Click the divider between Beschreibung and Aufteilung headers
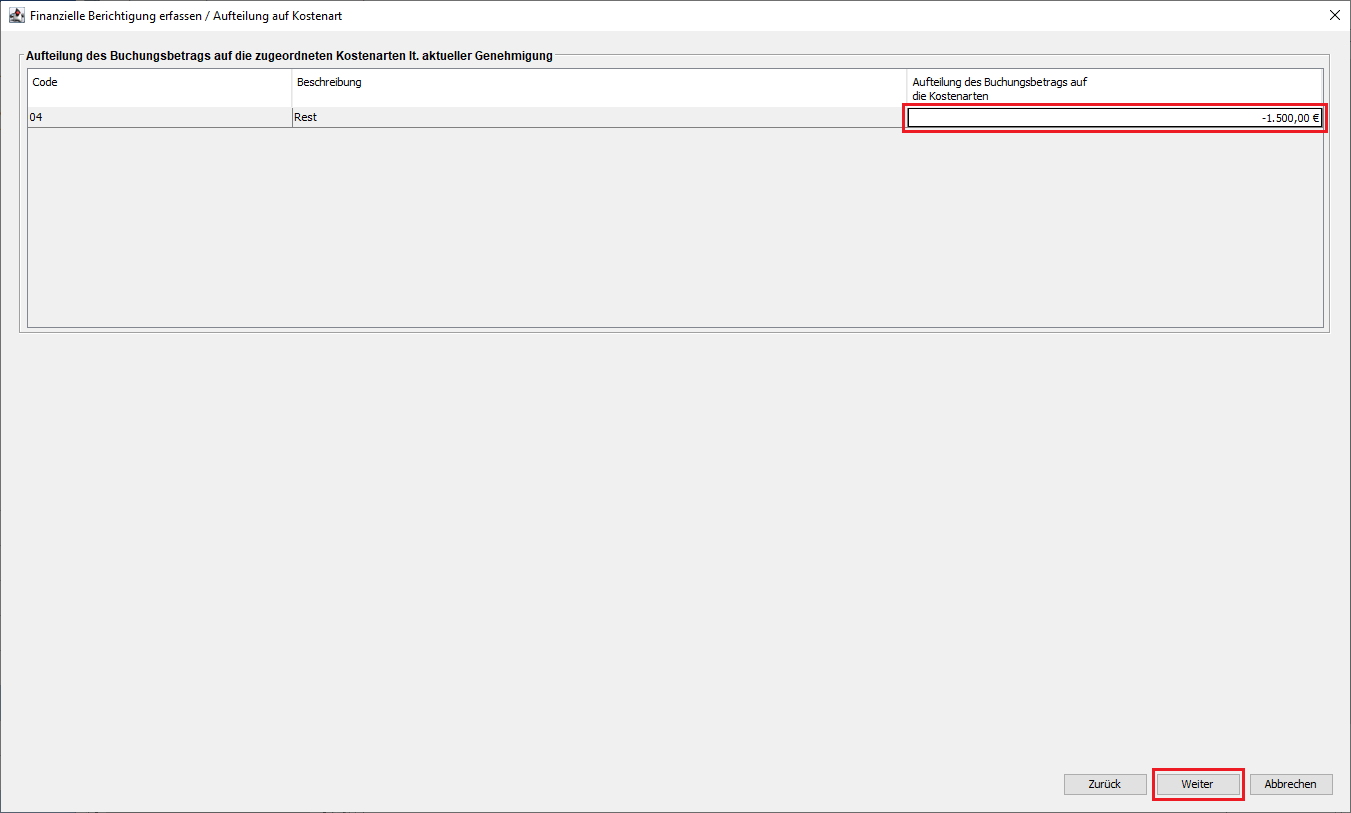Viewport: 1351px width, 813px height. (907, 88)
